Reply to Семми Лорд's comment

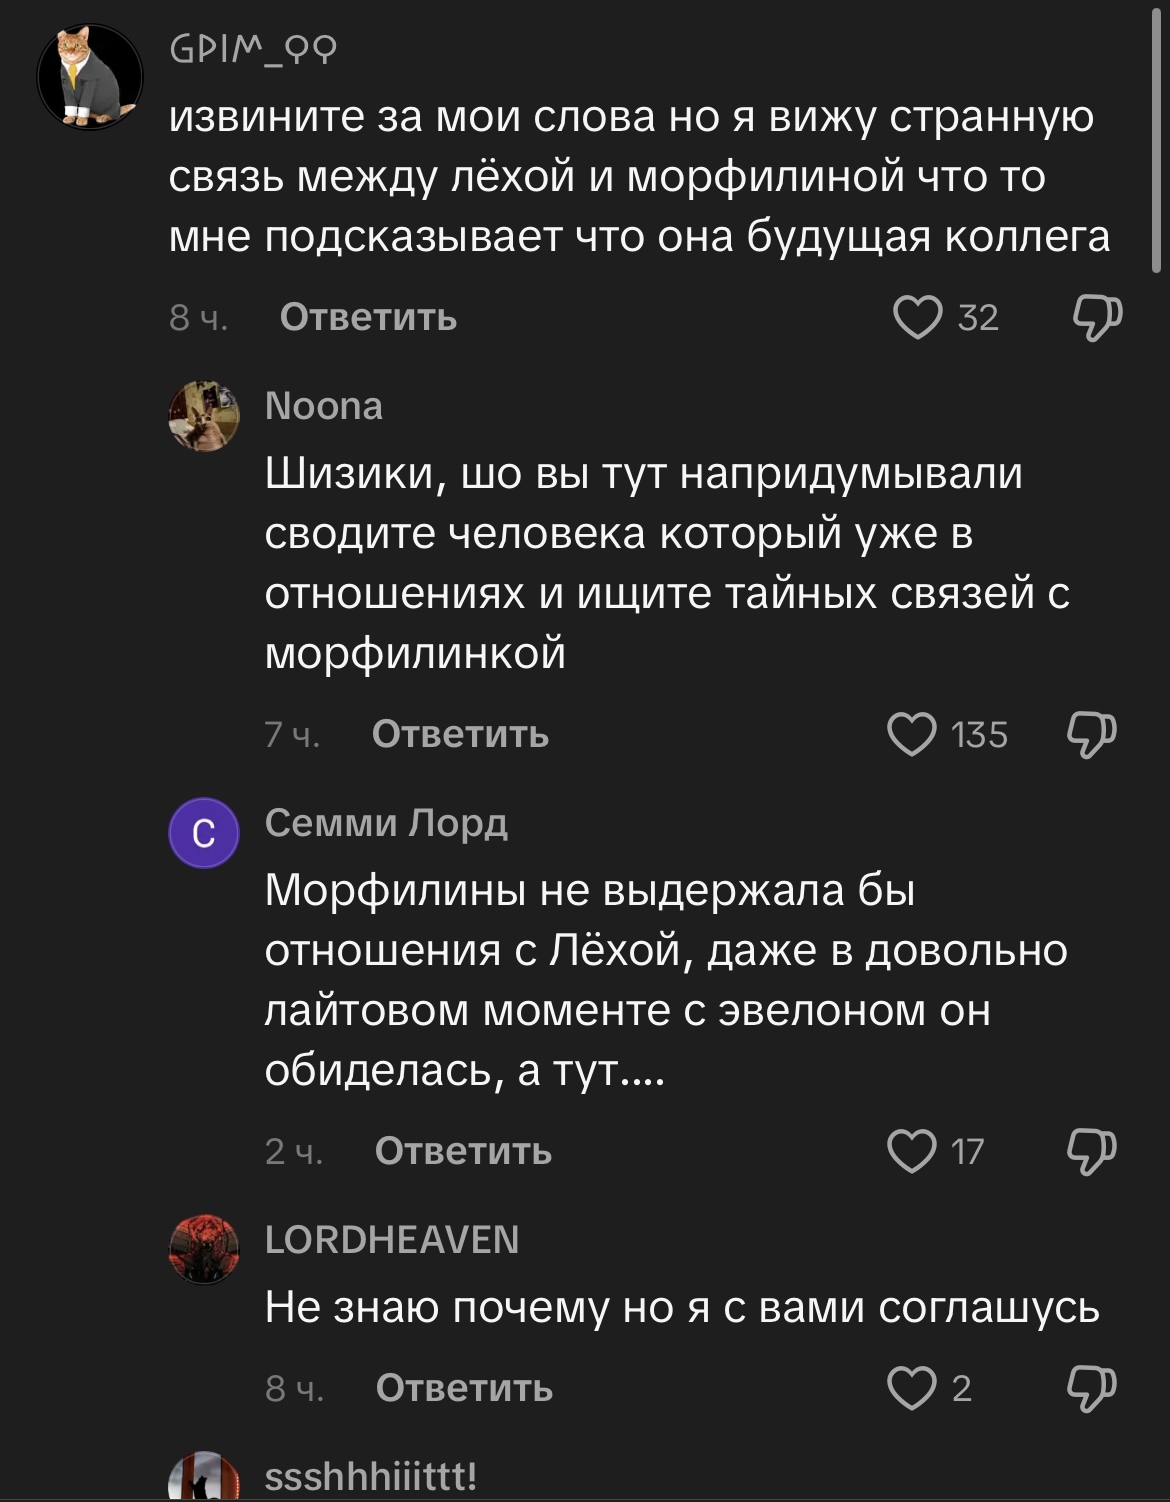(x=463, y=1151)
